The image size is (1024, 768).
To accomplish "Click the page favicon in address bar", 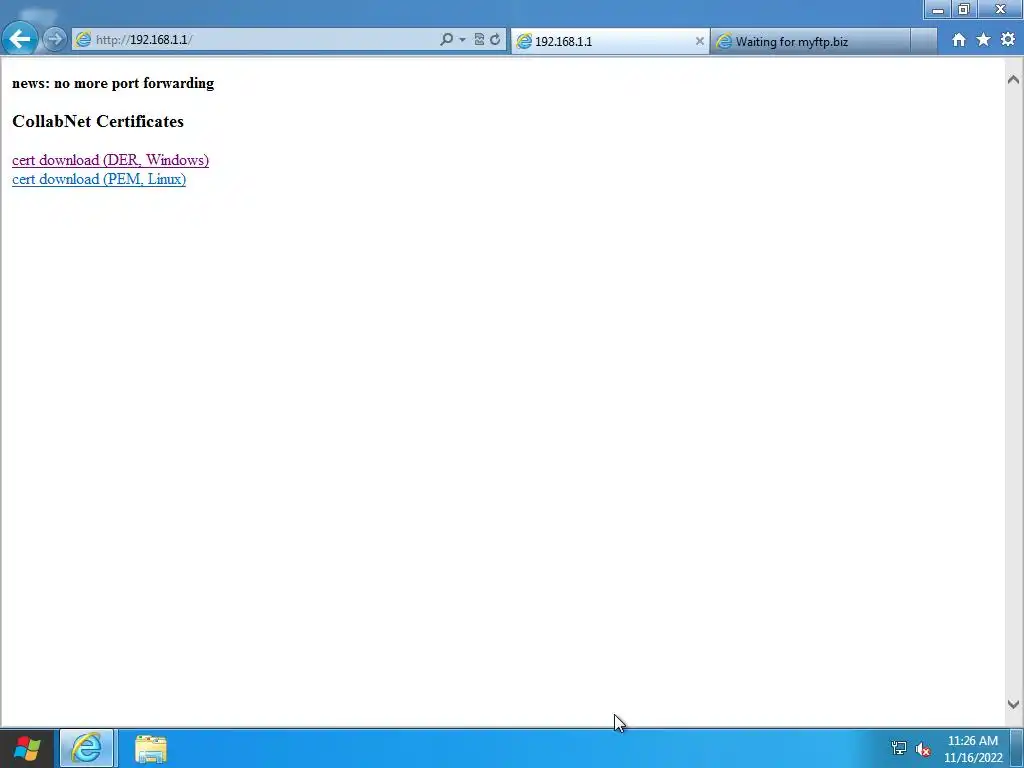I will [83, 40].
